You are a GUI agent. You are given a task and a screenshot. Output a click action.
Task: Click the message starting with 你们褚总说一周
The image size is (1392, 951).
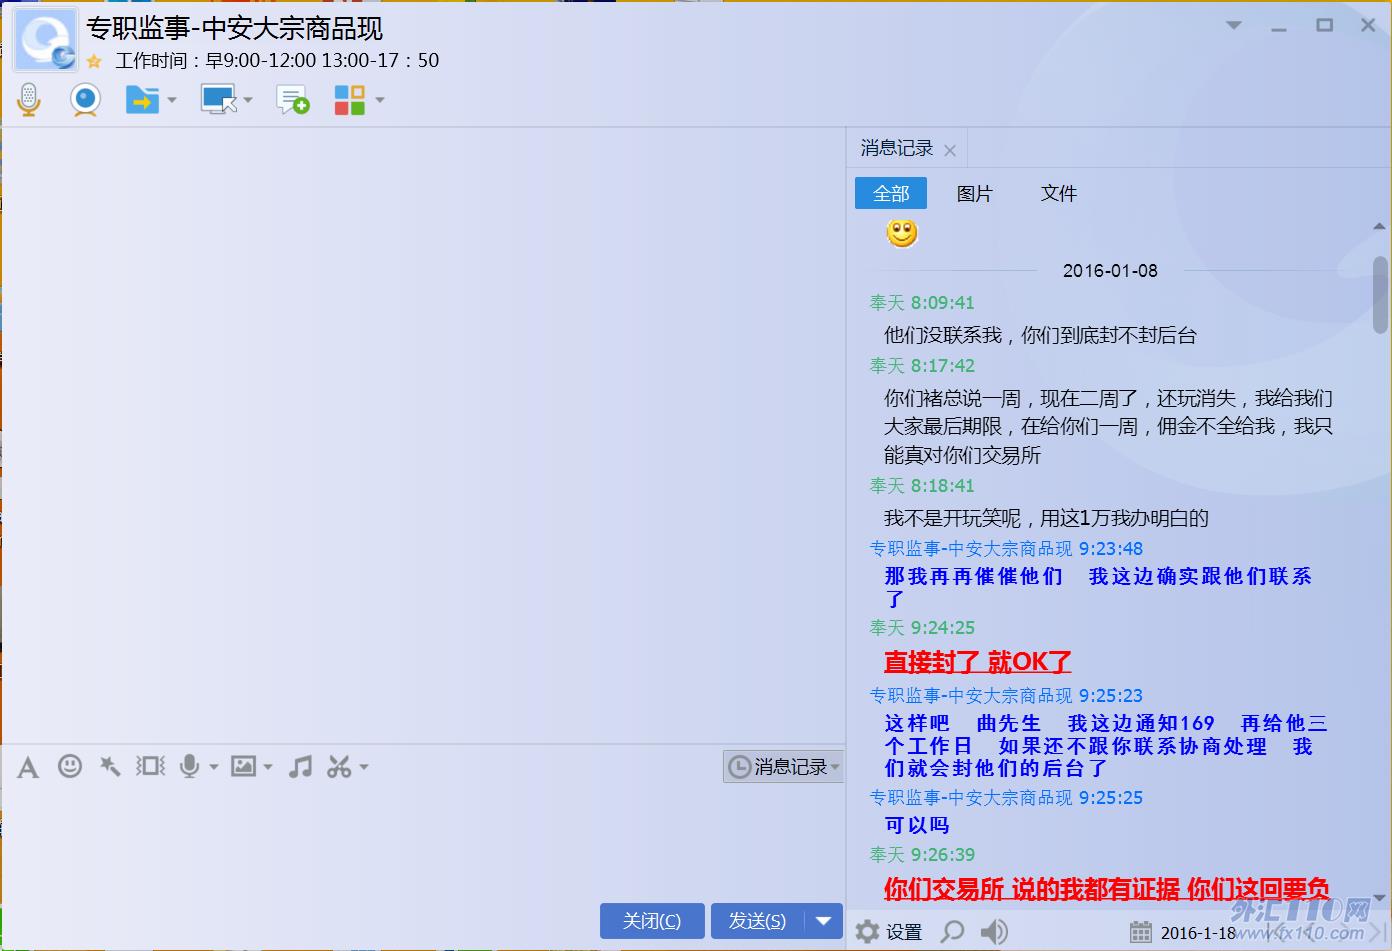point(1108,427)
